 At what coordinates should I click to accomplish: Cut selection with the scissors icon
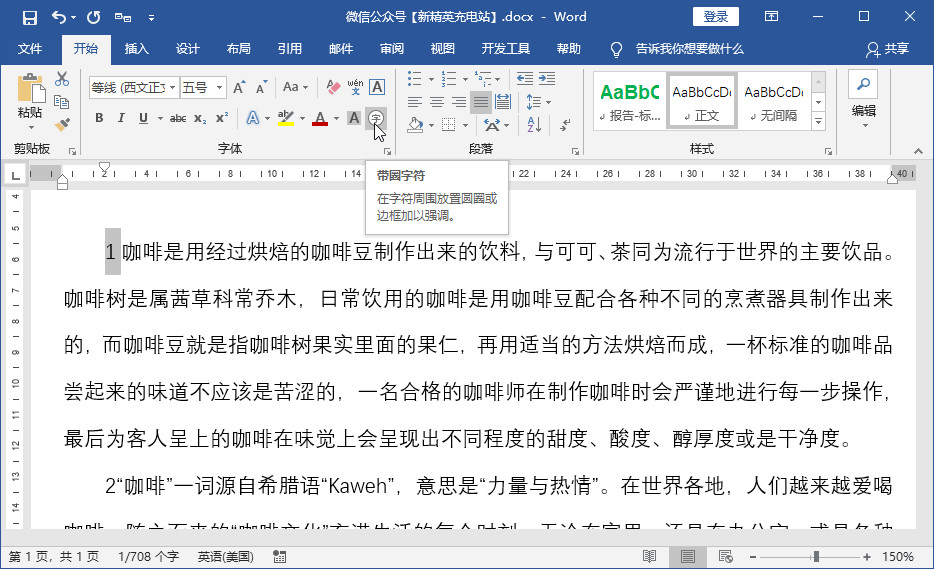coord(62,79)
